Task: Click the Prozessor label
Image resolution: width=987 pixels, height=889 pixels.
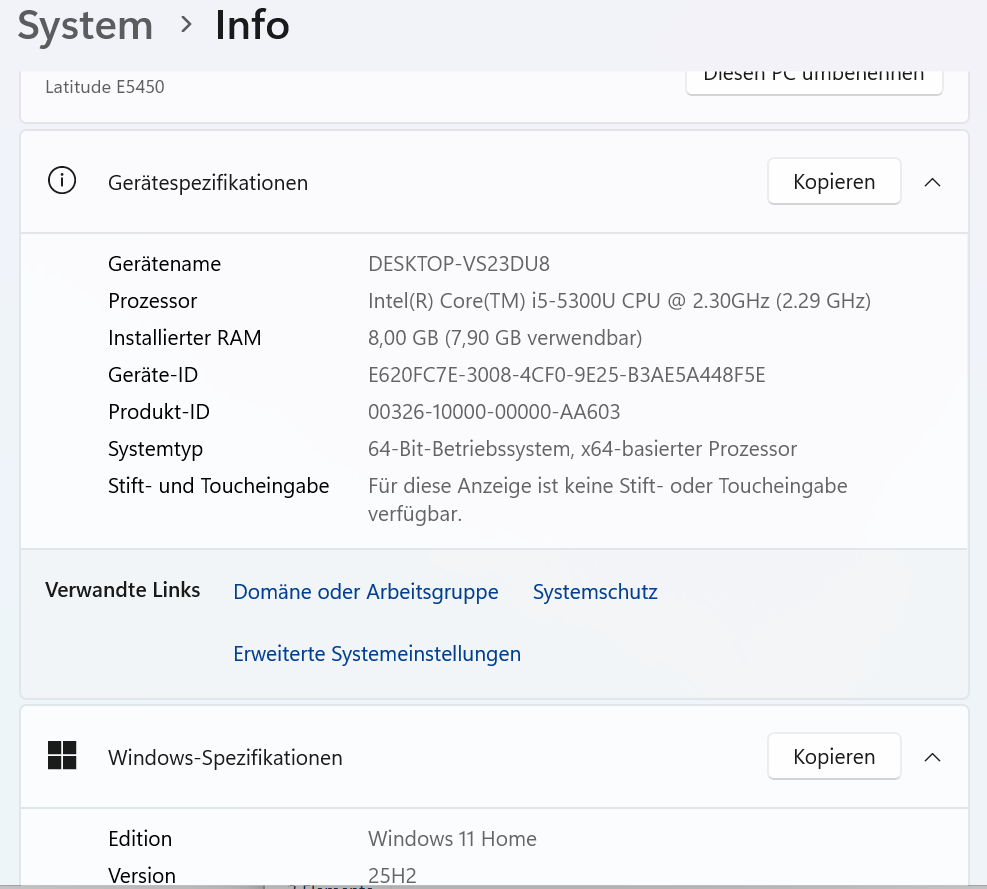Action: click(152, 301)
